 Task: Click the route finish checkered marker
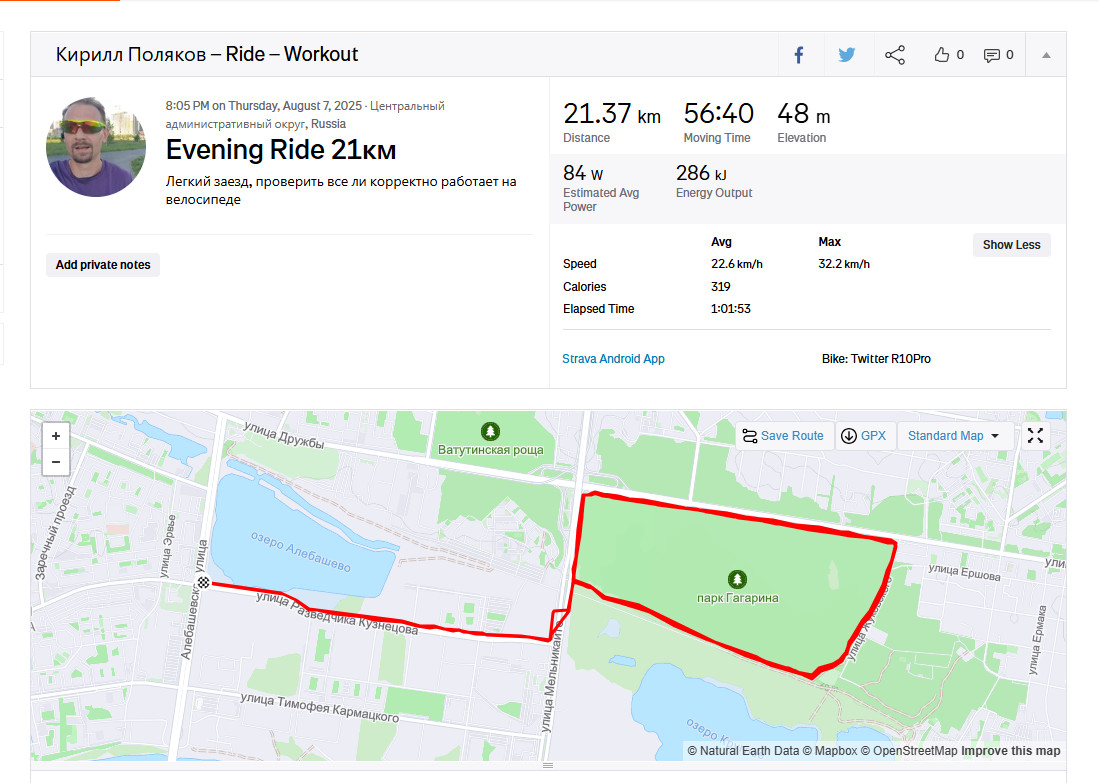[203, 583]
